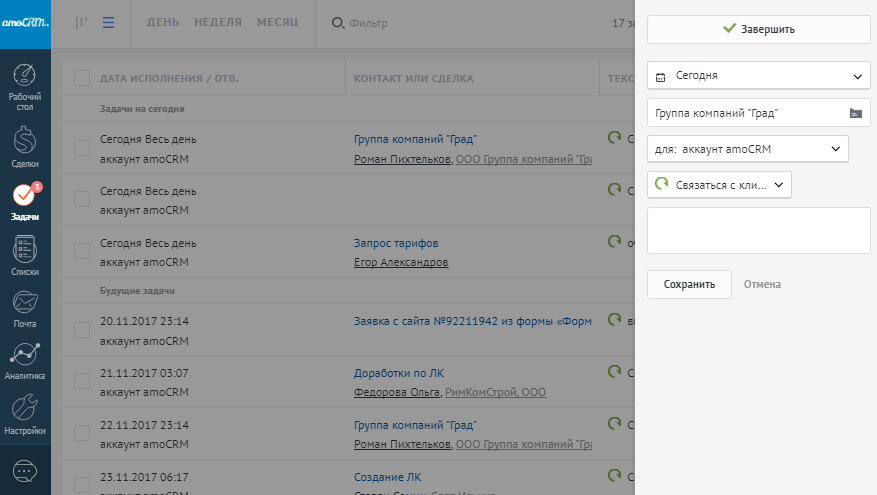Switch to list view icon
Viewport: 877px width, 495px height.
[109, 23]
